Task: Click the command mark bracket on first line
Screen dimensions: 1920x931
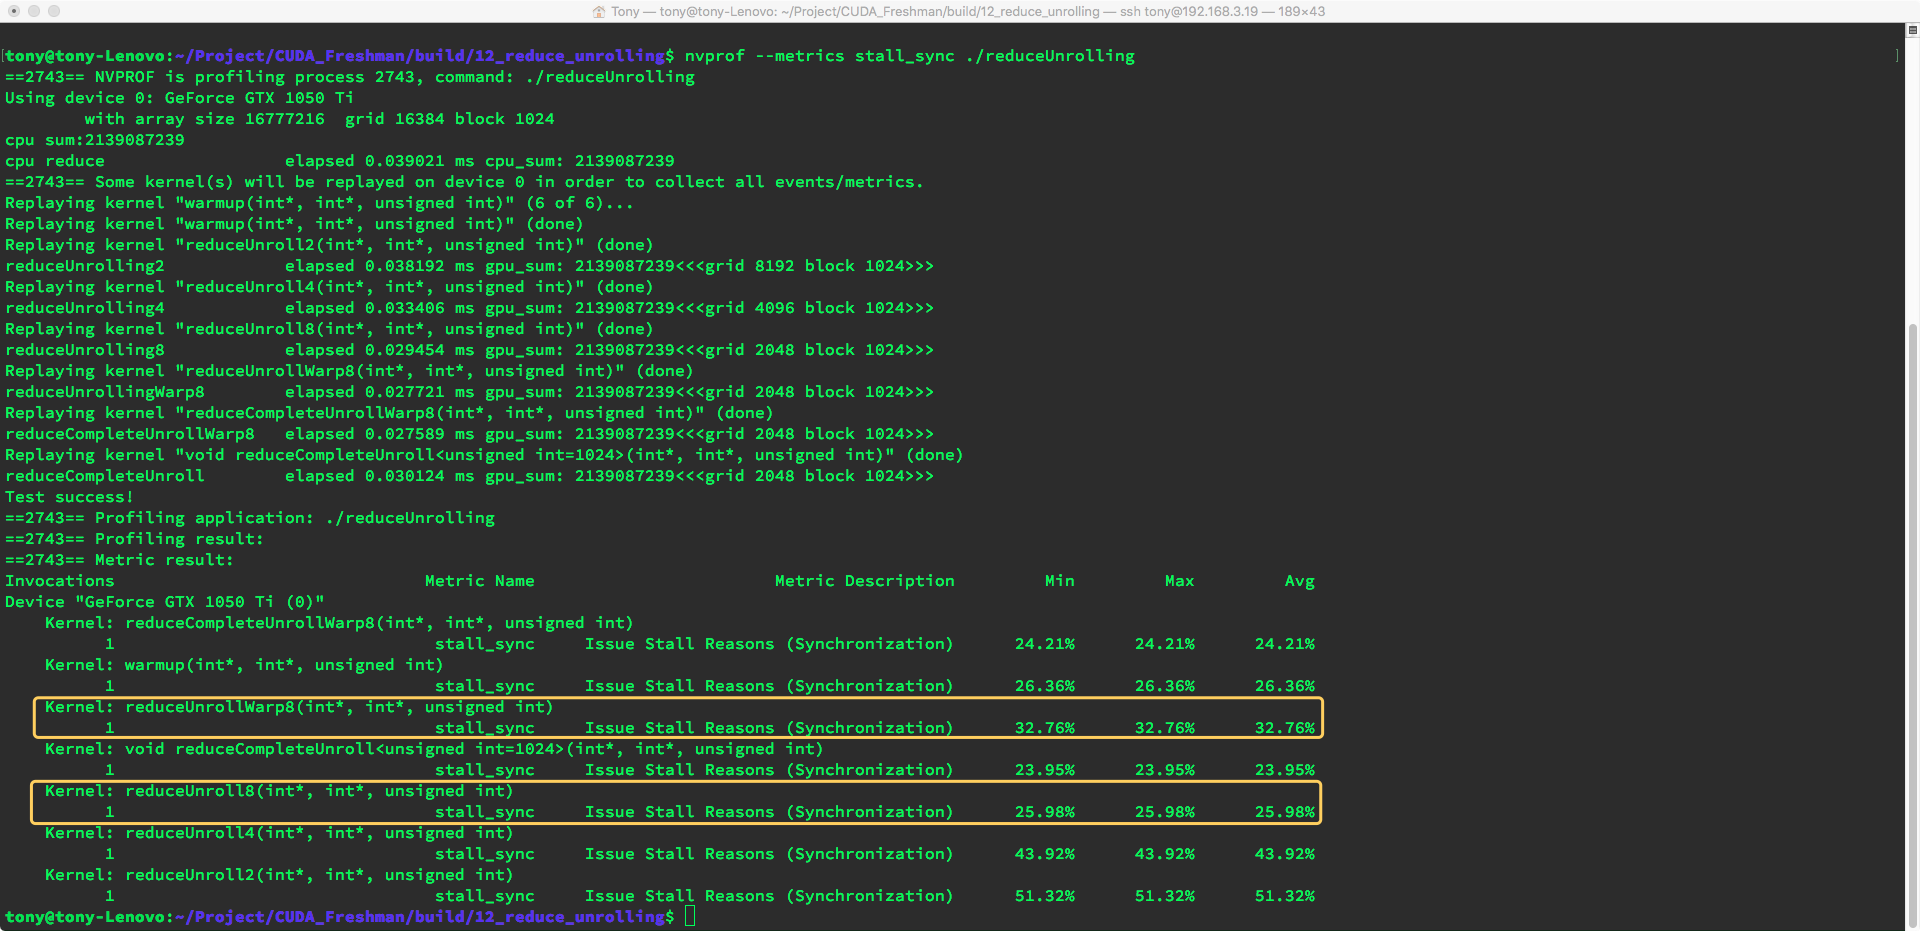Action: 1897,56
